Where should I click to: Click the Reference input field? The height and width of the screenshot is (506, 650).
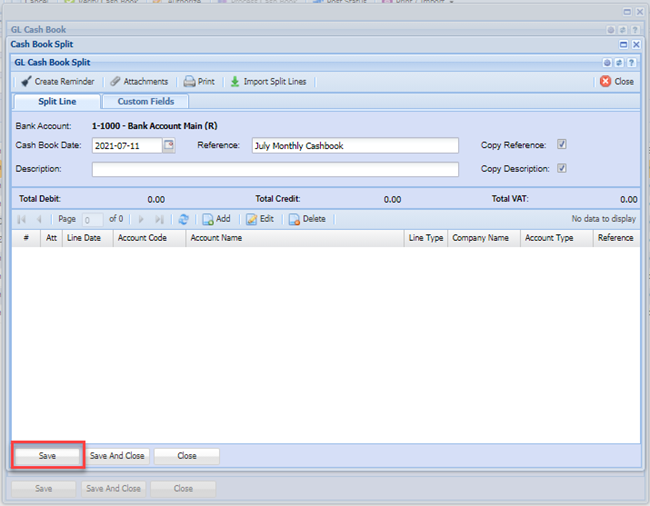pyautogui.click(x=354, y=146)
